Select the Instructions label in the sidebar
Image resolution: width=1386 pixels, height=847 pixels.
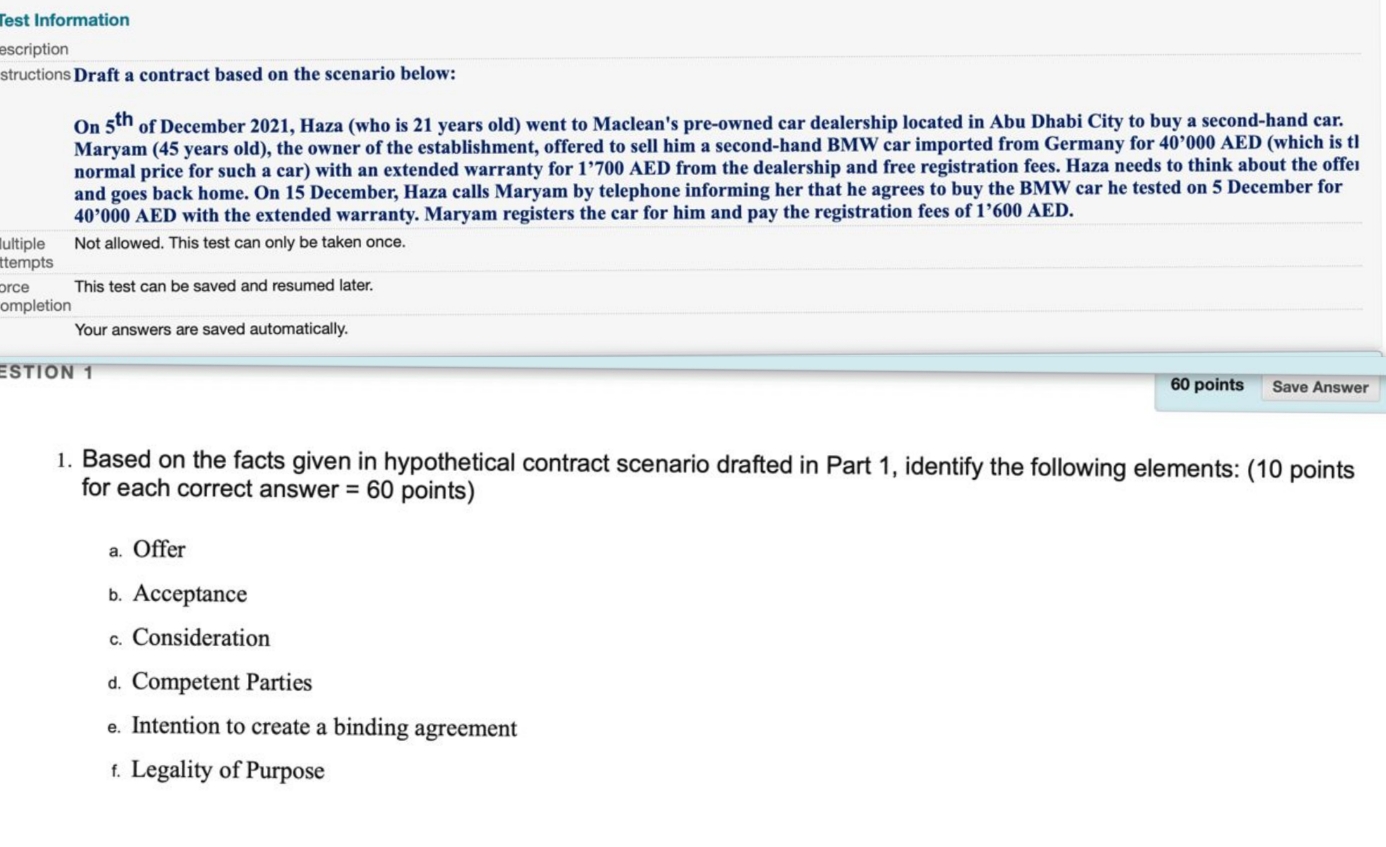coord(35,74)
